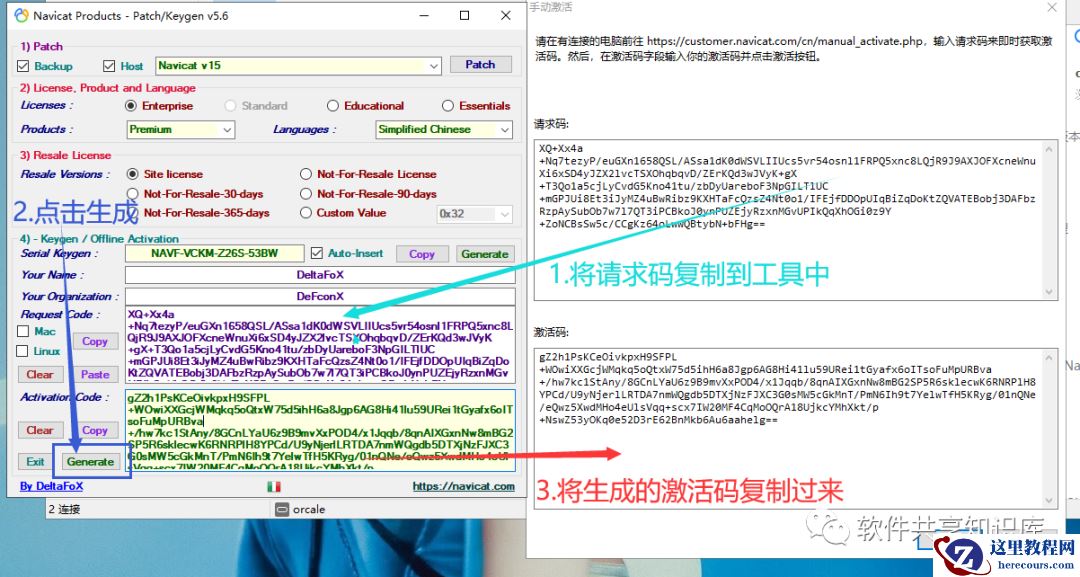1080x577 pixels.
Task: Click the 请求码 text area in activation dialog
Action: click(796, 220)
